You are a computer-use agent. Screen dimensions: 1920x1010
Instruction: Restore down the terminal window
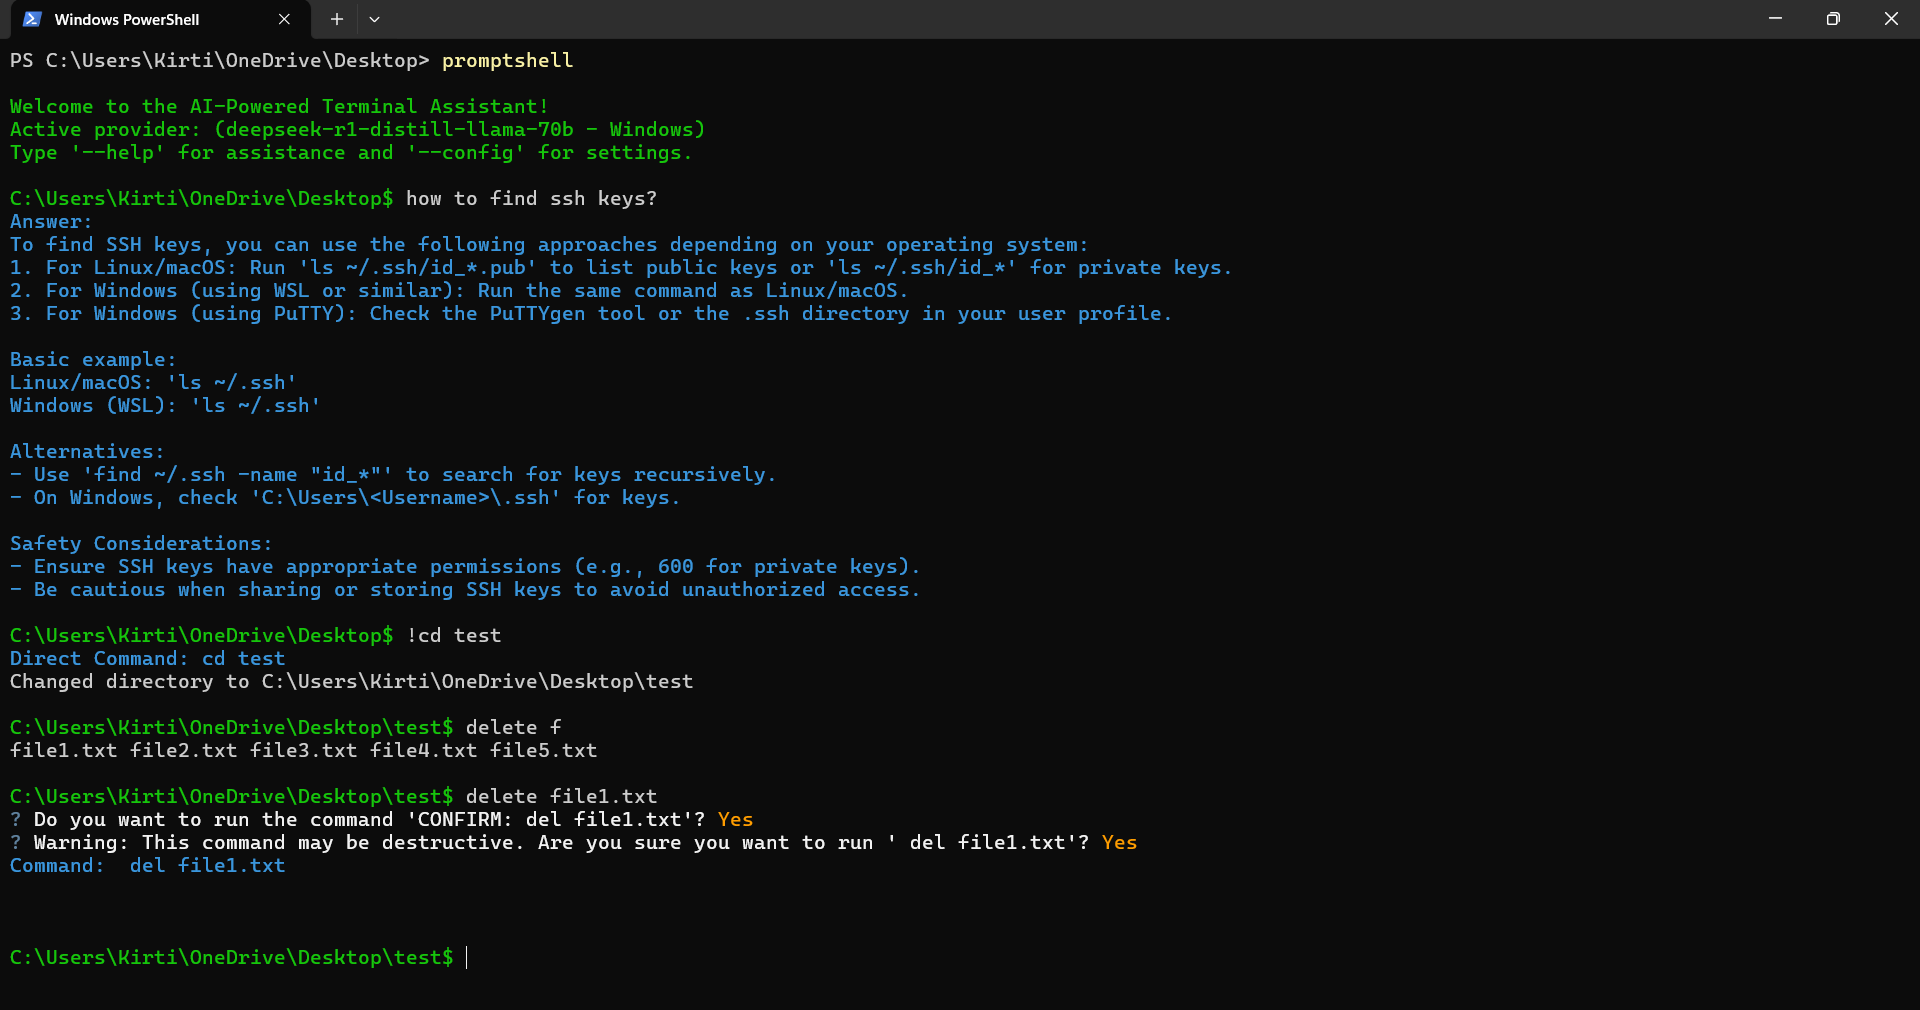(x=1833, y=19)
